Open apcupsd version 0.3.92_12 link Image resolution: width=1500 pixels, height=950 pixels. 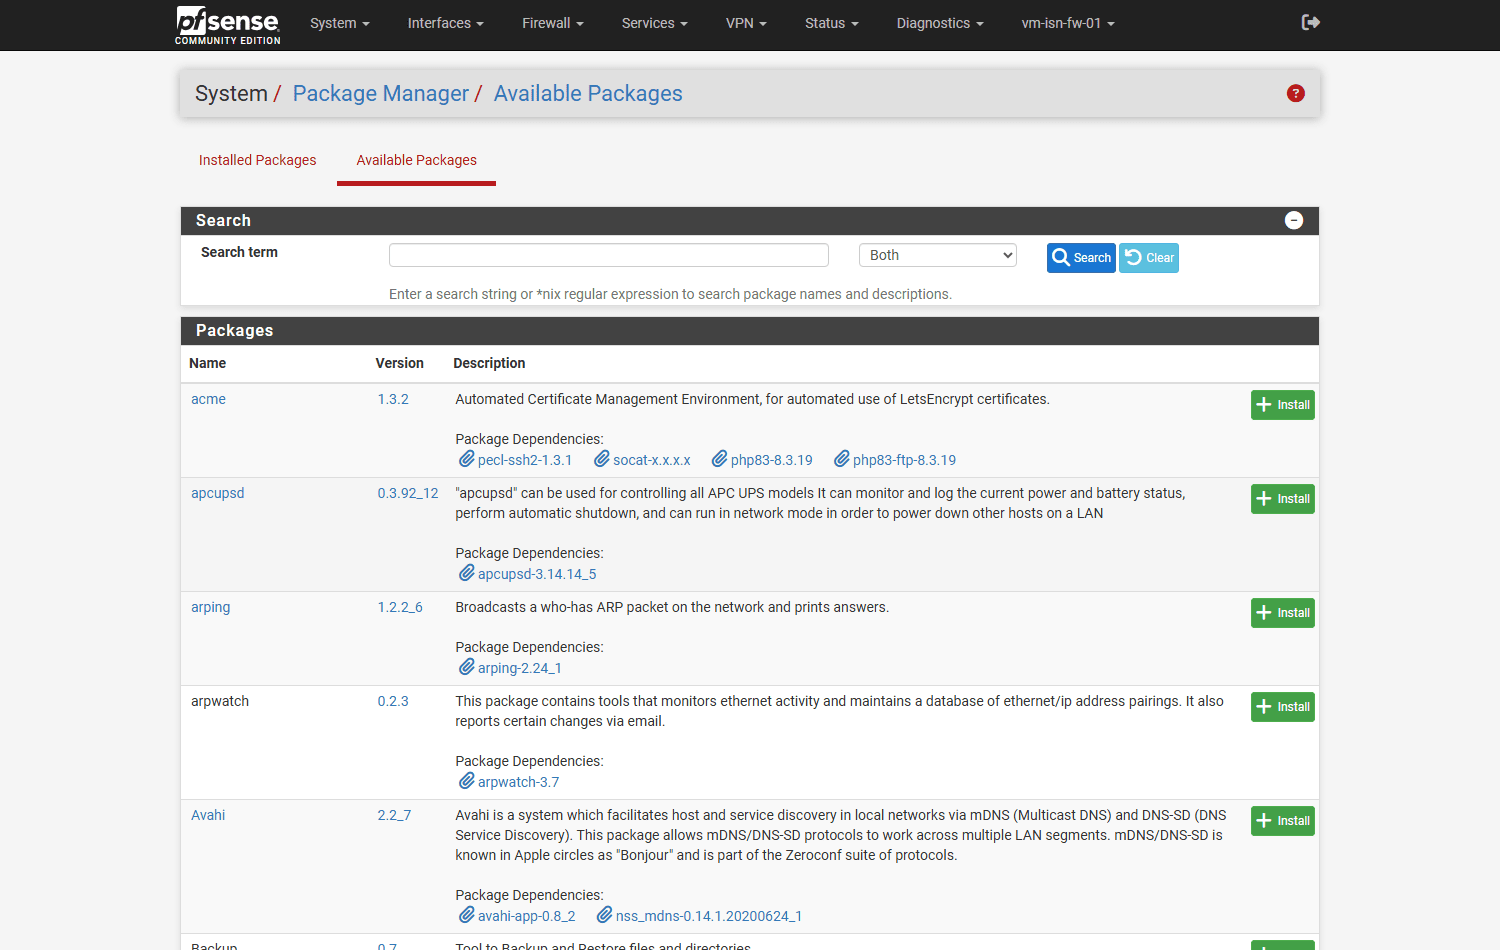coord(408,493)
